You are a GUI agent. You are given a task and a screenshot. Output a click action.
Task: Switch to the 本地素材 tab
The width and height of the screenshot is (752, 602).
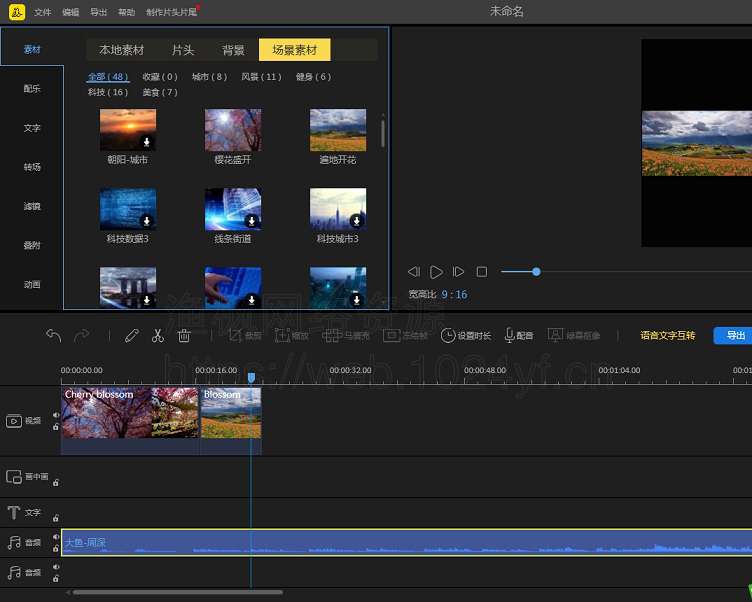click(121, 50)
